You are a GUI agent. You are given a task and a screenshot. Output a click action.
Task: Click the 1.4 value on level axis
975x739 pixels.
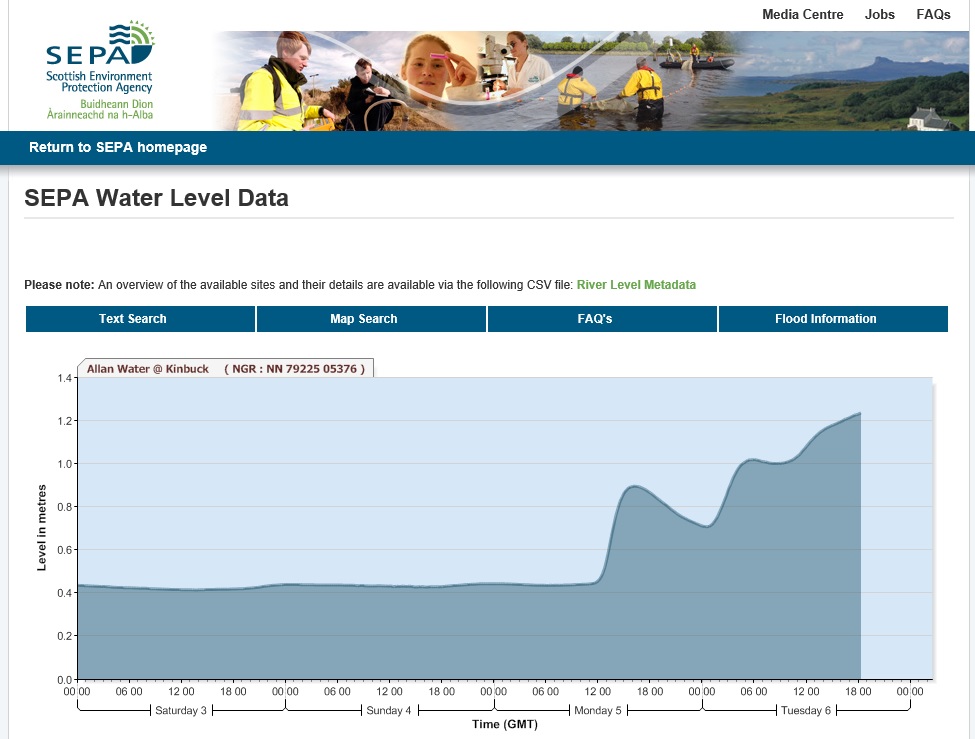65,378
